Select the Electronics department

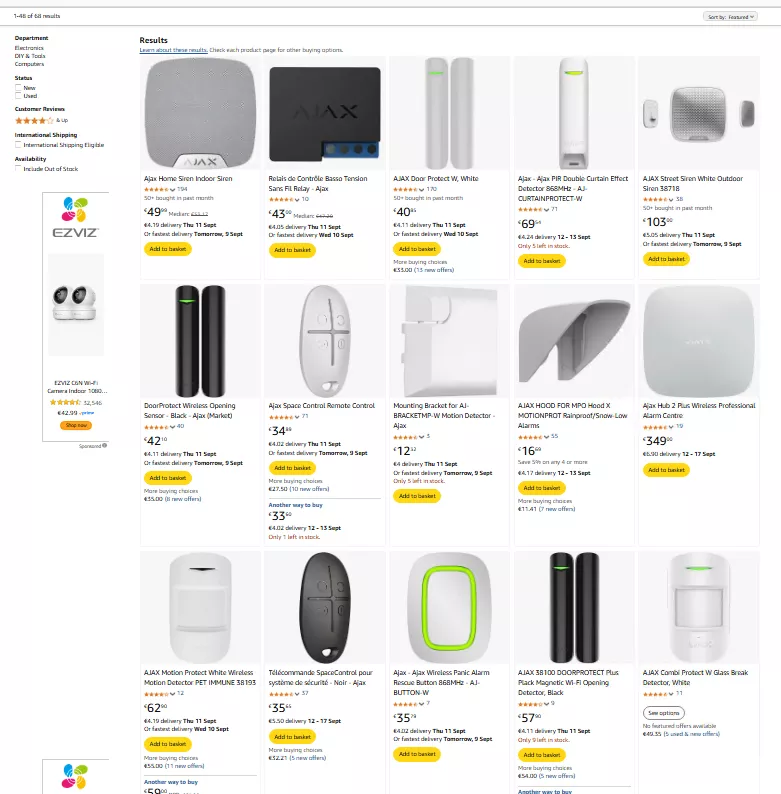(x=29, y=48)
